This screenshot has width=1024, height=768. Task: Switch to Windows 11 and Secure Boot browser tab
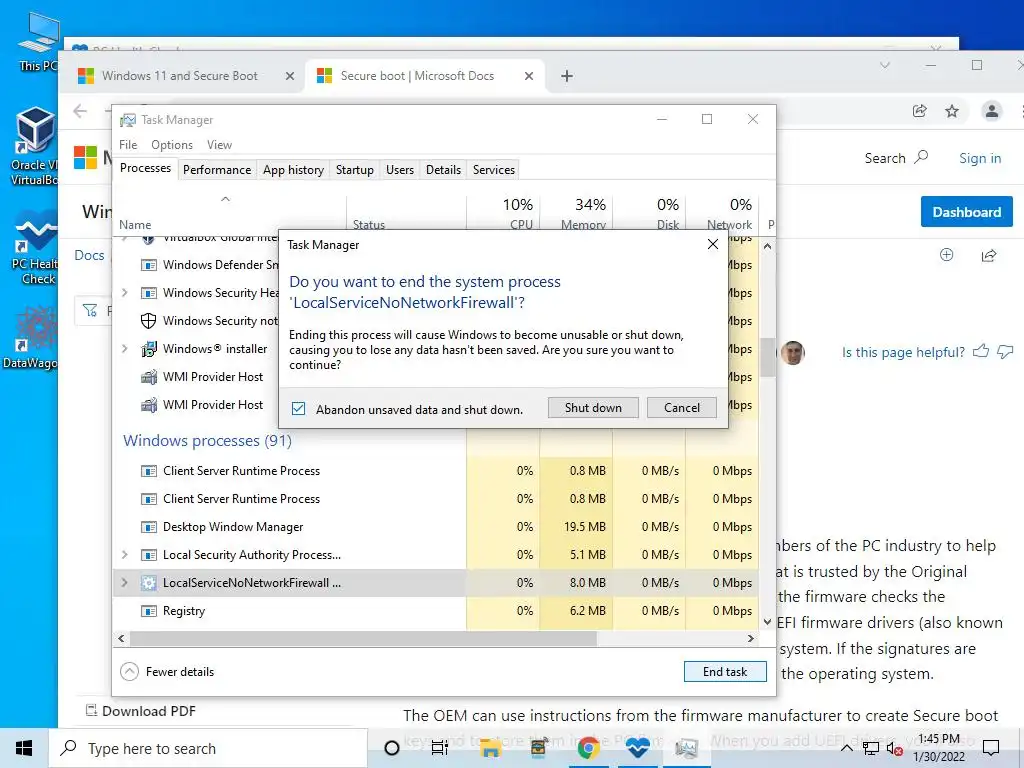pos(180,76)
